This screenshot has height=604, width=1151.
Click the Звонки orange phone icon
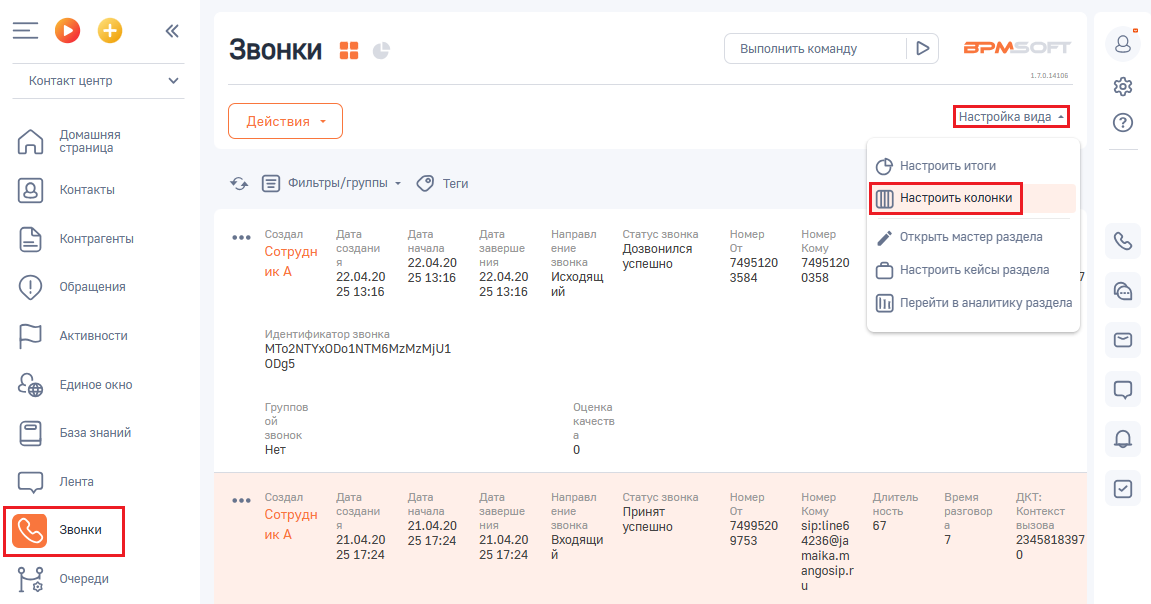pos(29,530)
